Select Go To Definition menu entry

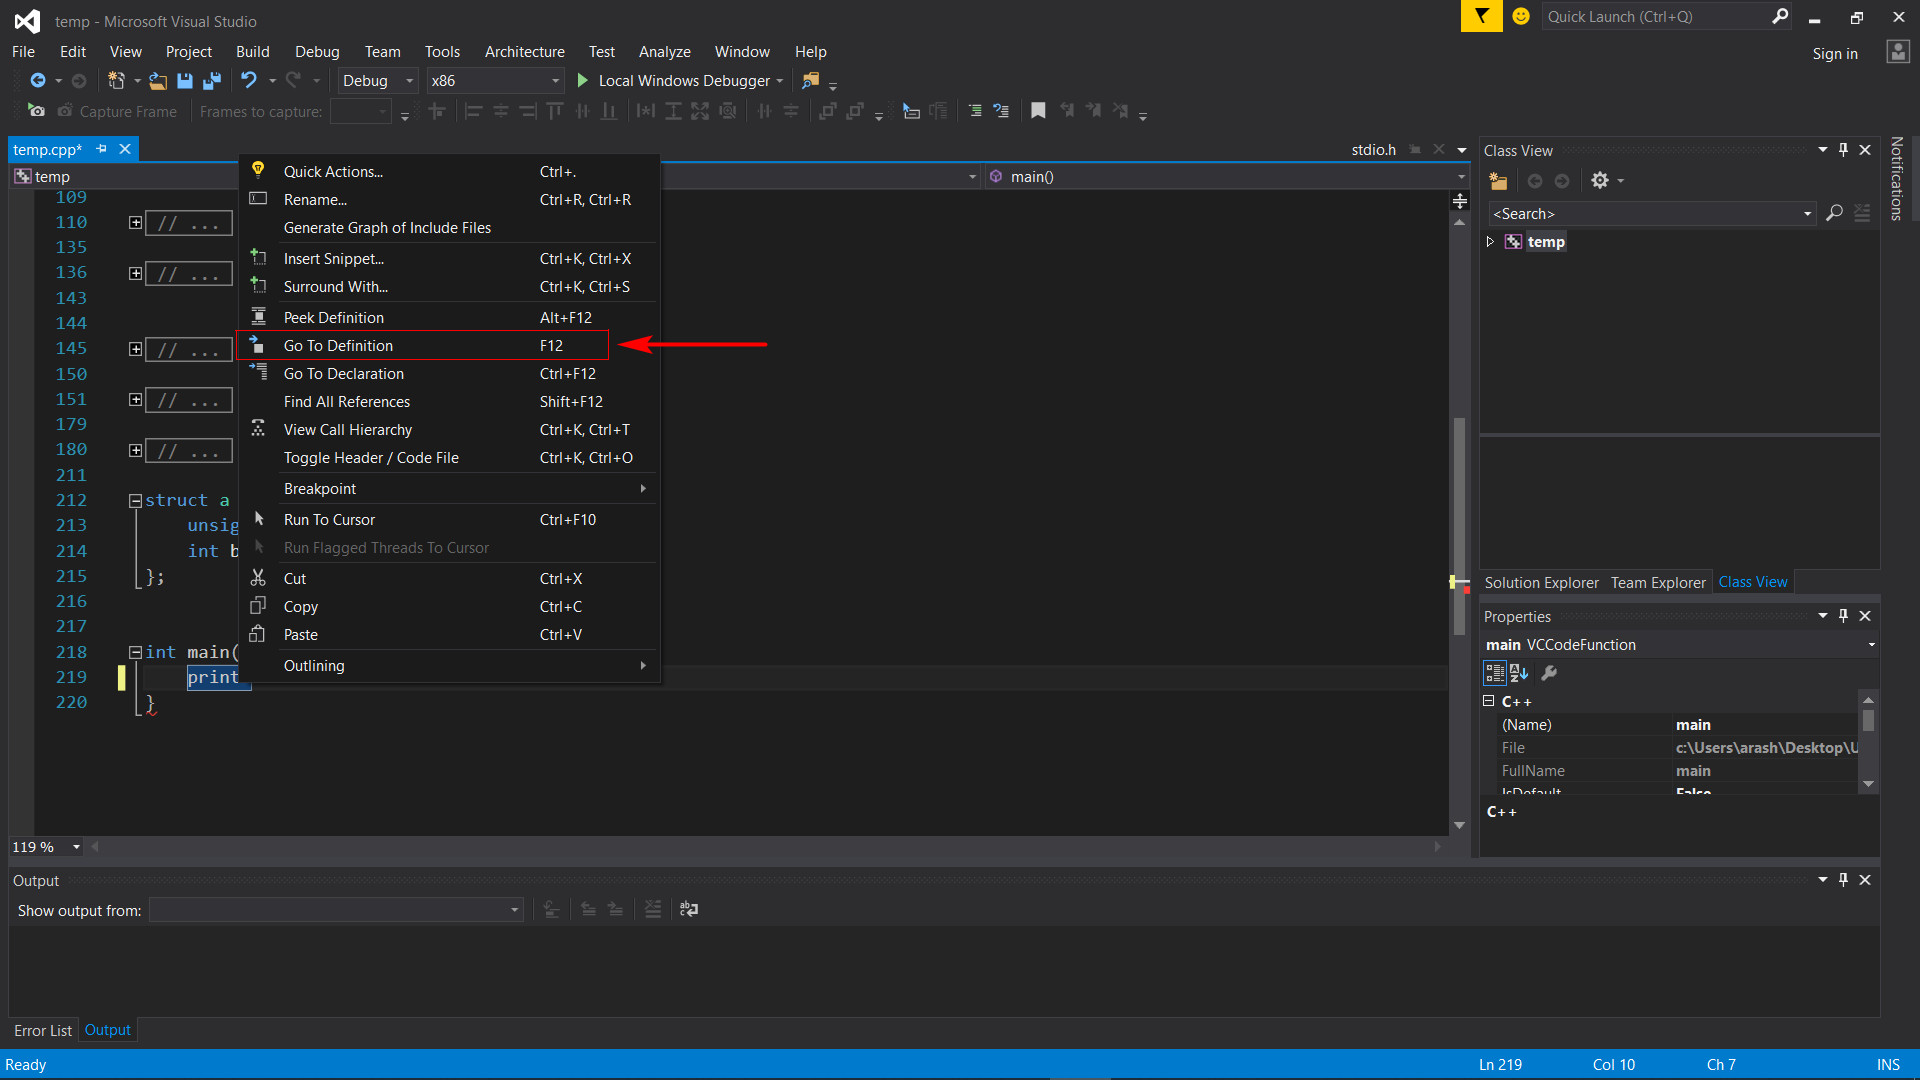[x=338, y=346]
